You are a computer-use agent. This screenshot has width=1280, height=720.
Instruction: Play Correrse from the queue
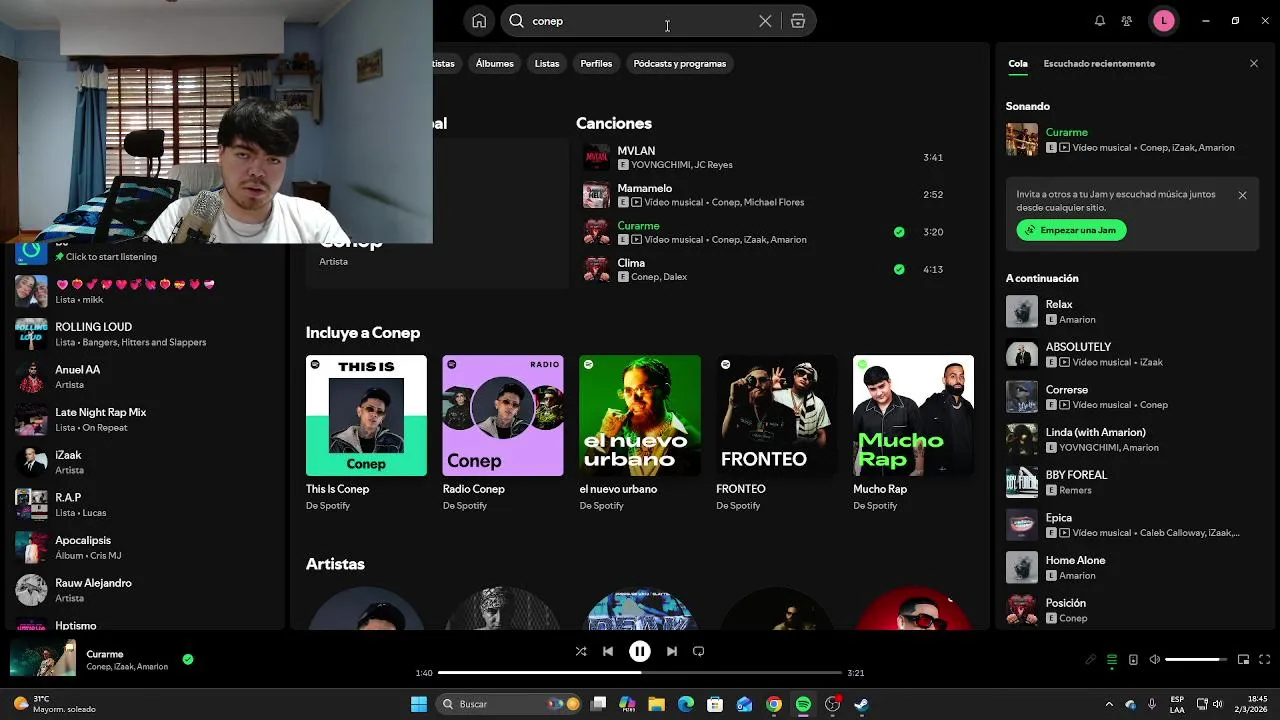click(x=1132, y=397)
